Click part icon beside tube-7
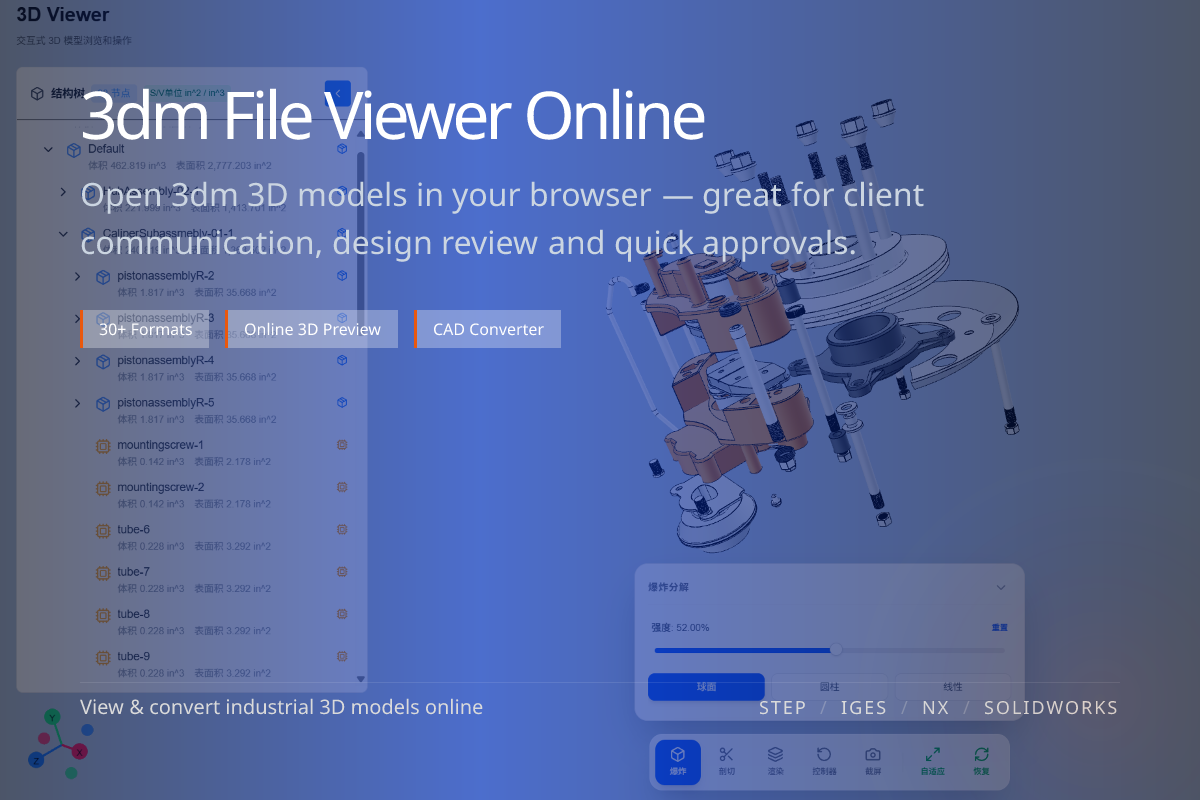This screenshot has height=800, width=1200. coord(102,574)
